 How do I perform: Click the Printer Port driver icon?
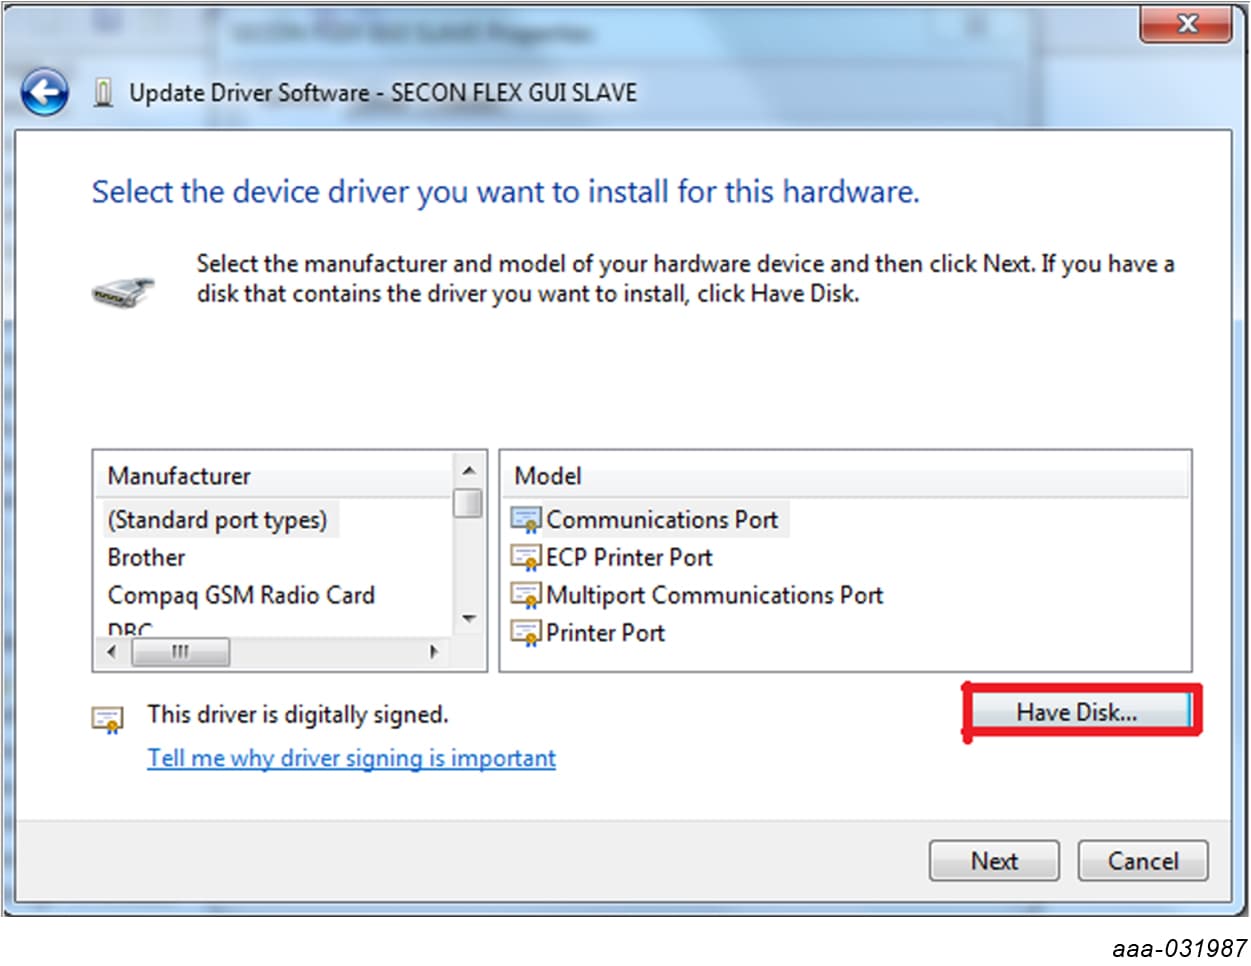[525, 633]
